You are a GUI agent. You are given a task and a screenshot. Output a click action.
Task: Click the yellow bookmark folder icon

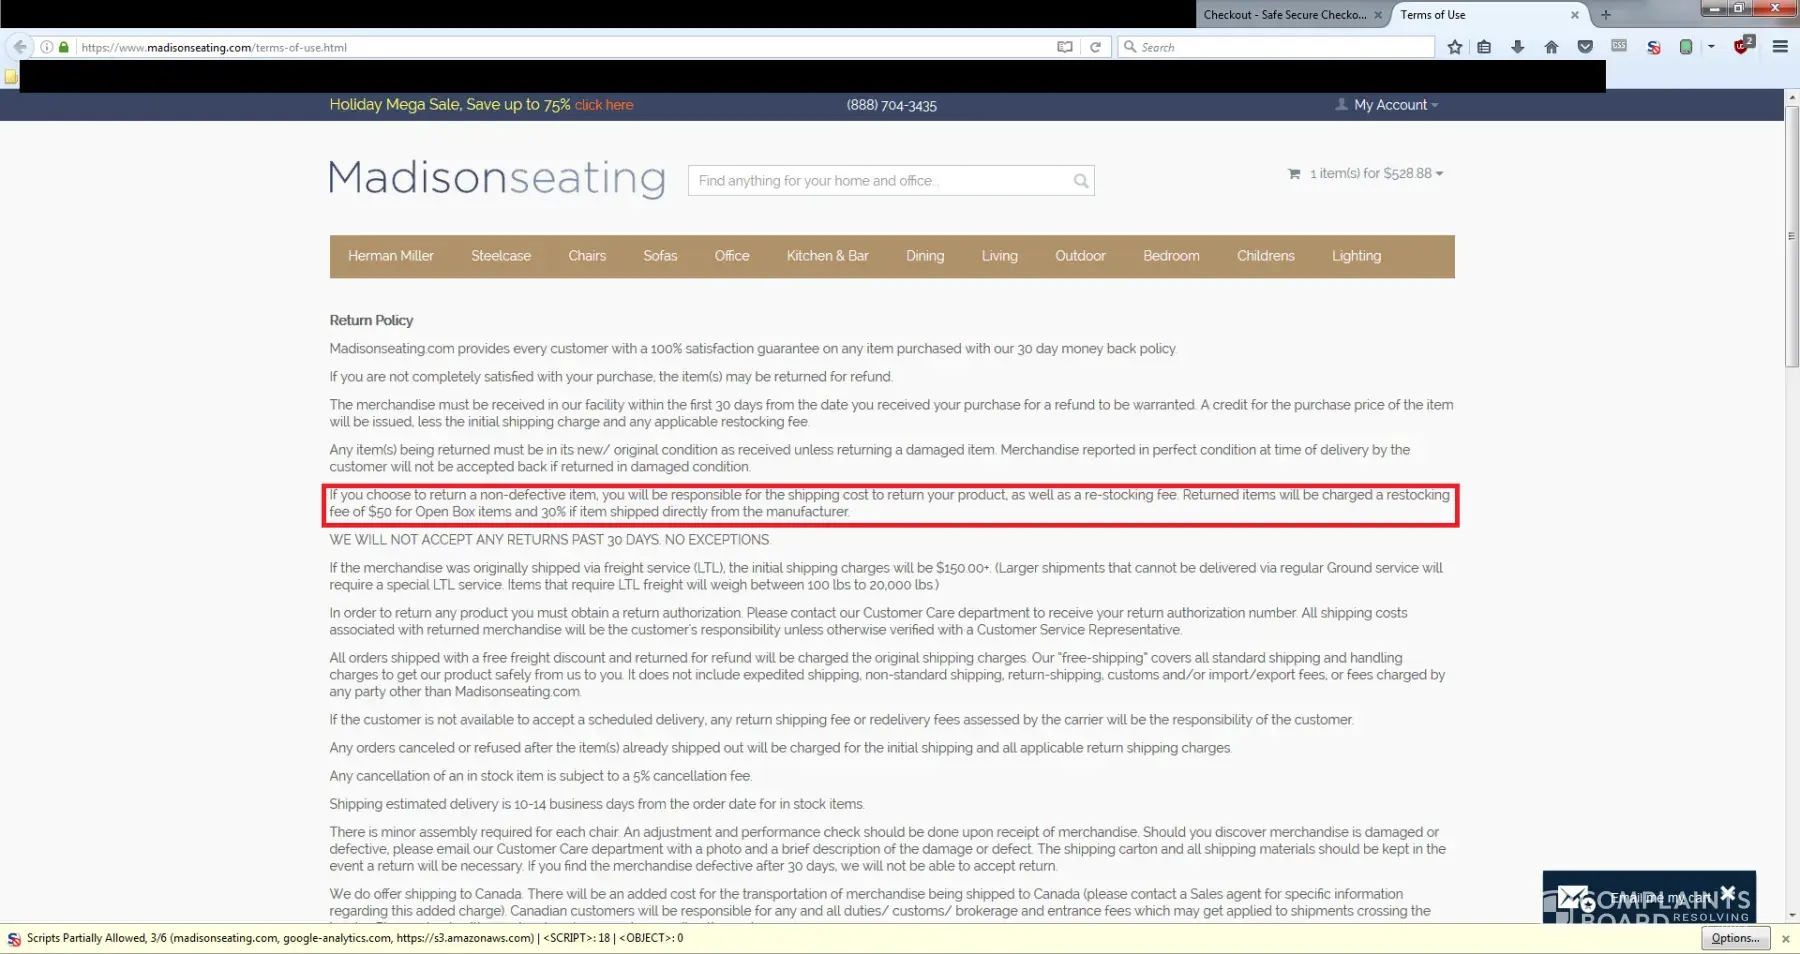(11, 77)
